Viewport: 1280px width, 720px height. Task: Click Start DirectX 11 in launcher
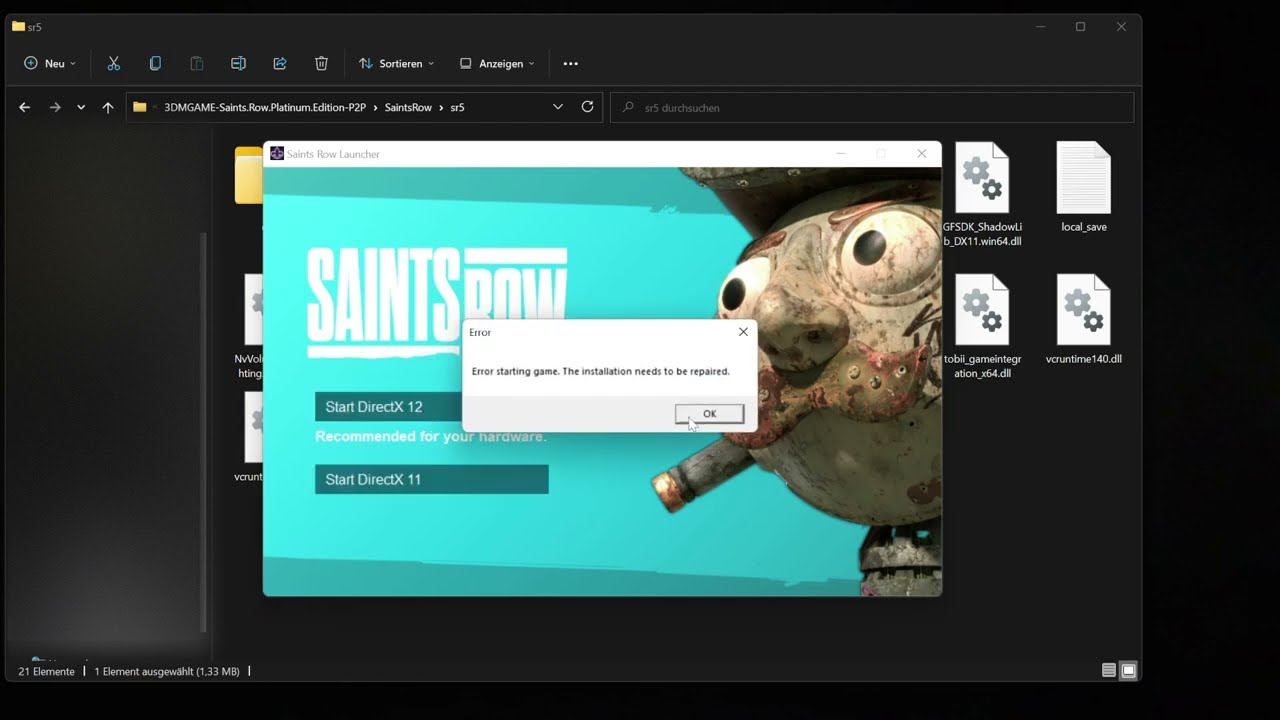pyautogui.click(x=432, y=479)
